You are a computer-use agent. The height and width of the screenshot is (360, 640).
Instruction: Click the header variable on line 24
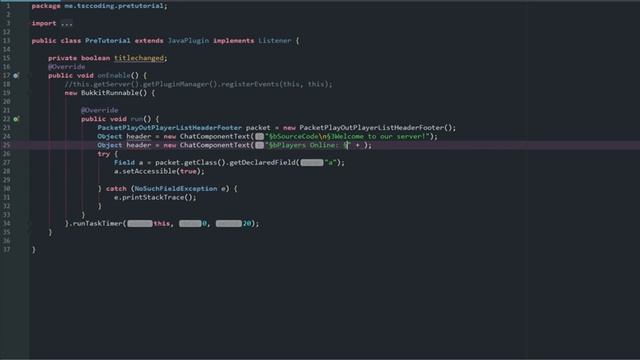point(139,137)
